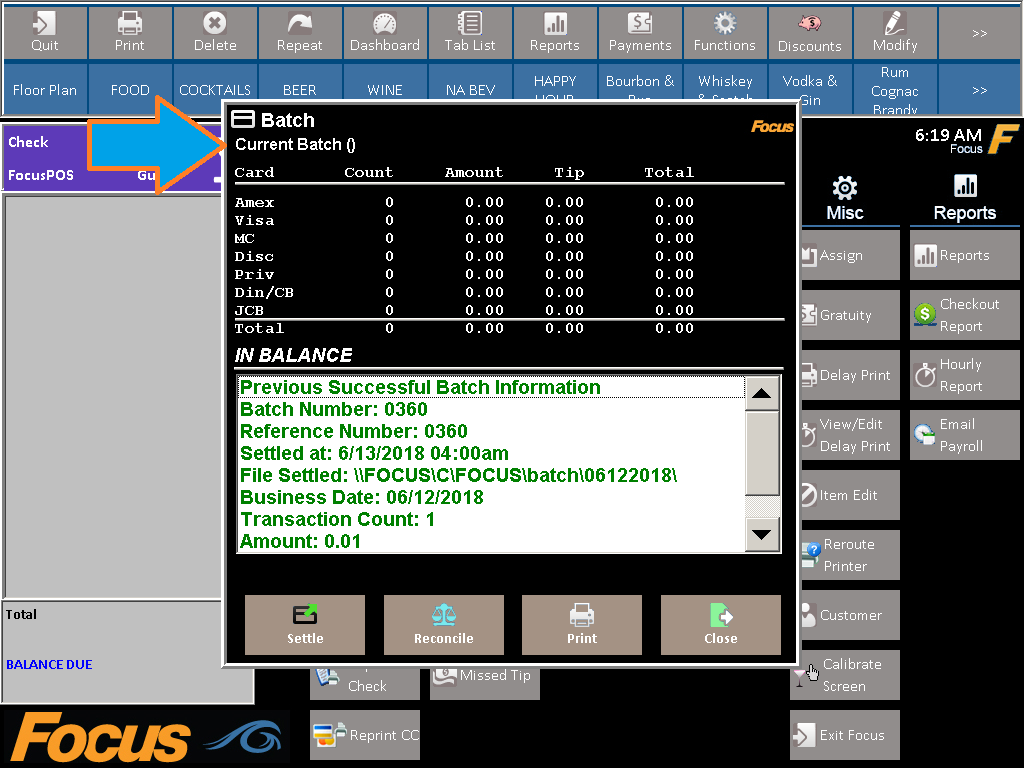Open the Tab List
This screenshot has width=1024, height=768.
pos(470,33)
